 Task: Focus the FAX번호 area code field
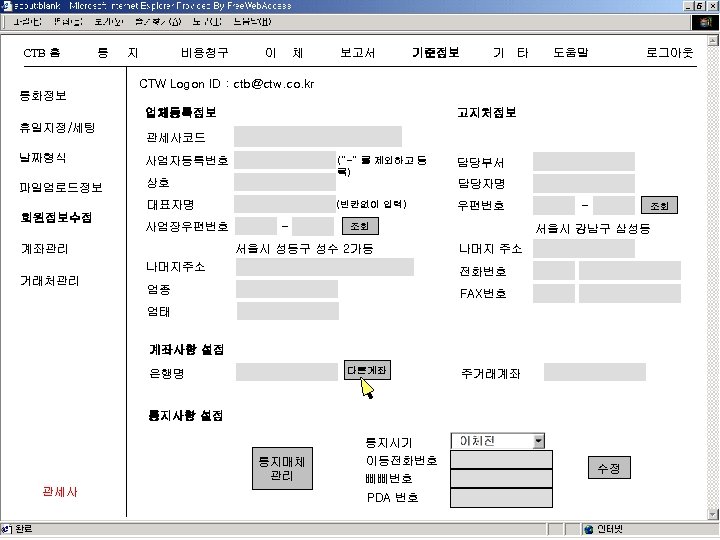554,293
